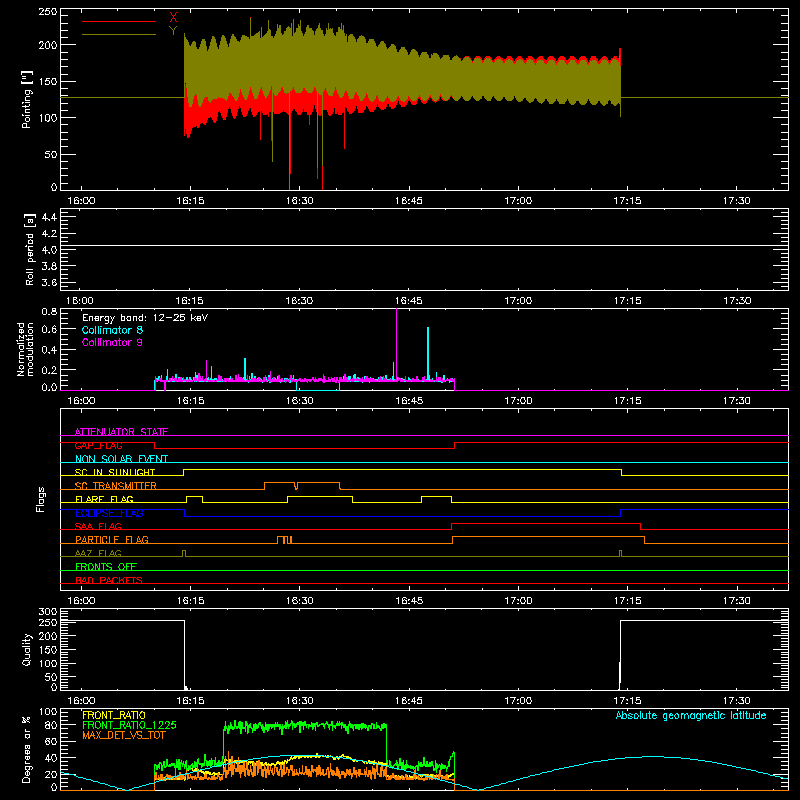Click the PARTICLE_FLAG label
The width and height of the screenshot is (800, 800).
[112, 539]
